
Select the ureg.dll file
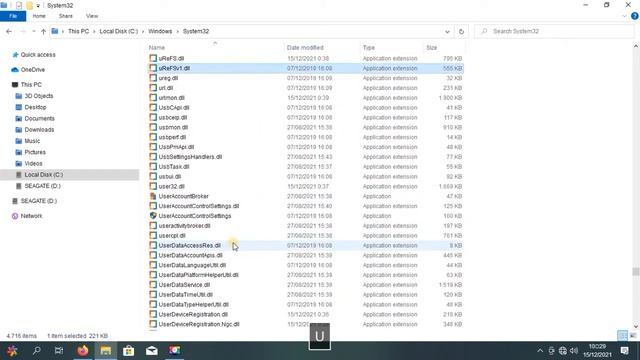tap(168, 78)
